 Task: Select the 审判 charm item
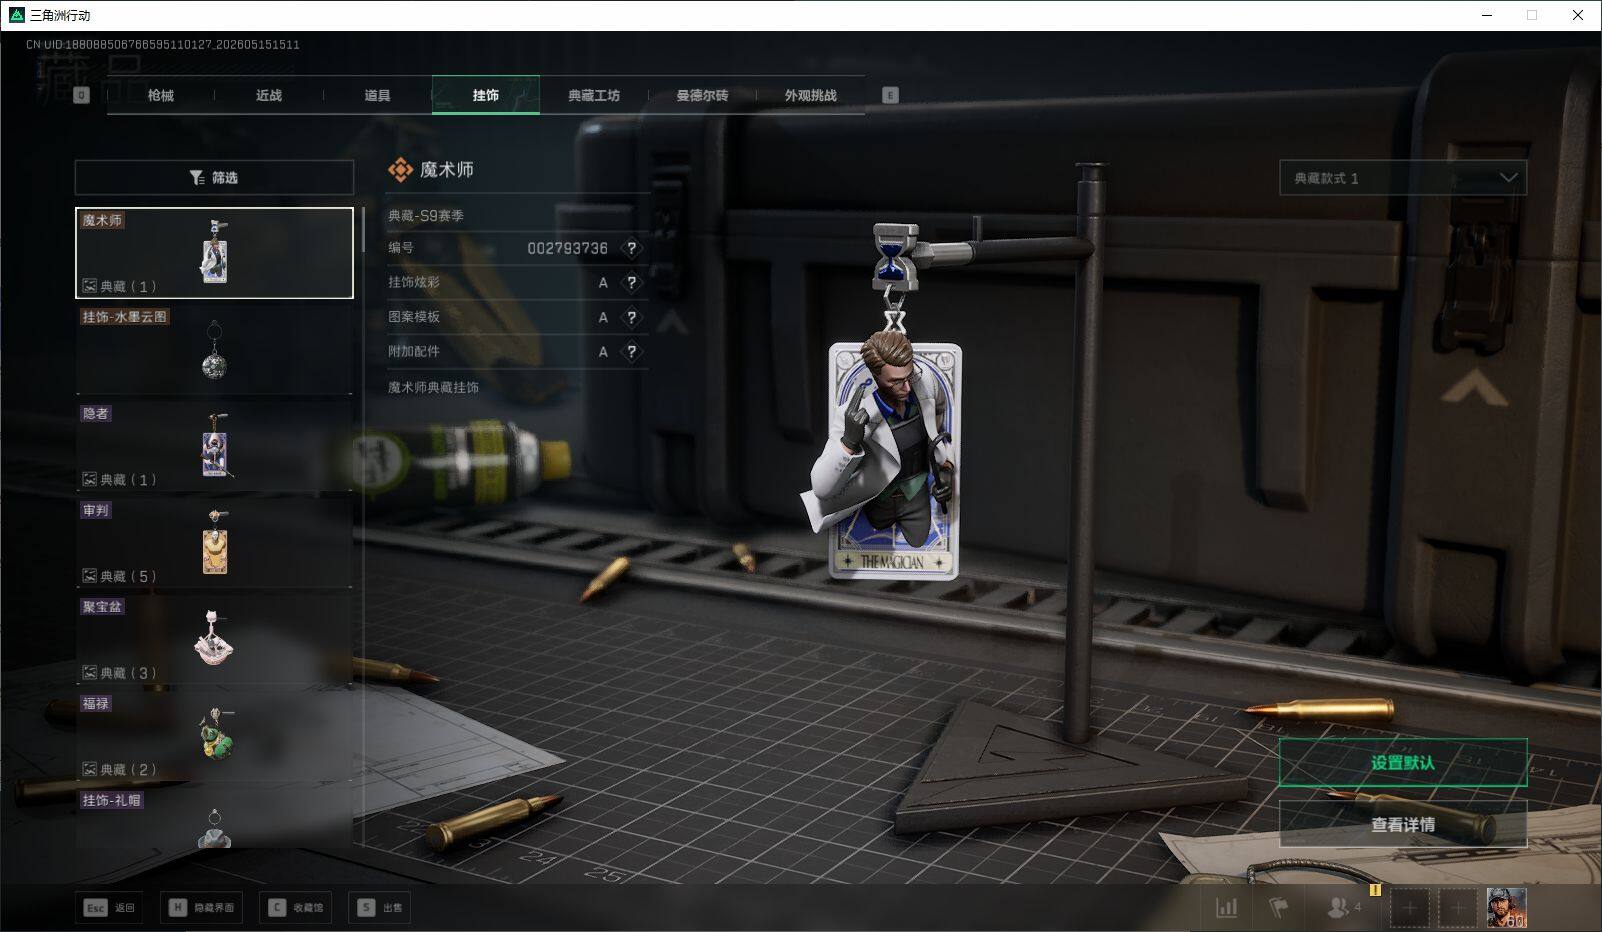coord(214,543)
